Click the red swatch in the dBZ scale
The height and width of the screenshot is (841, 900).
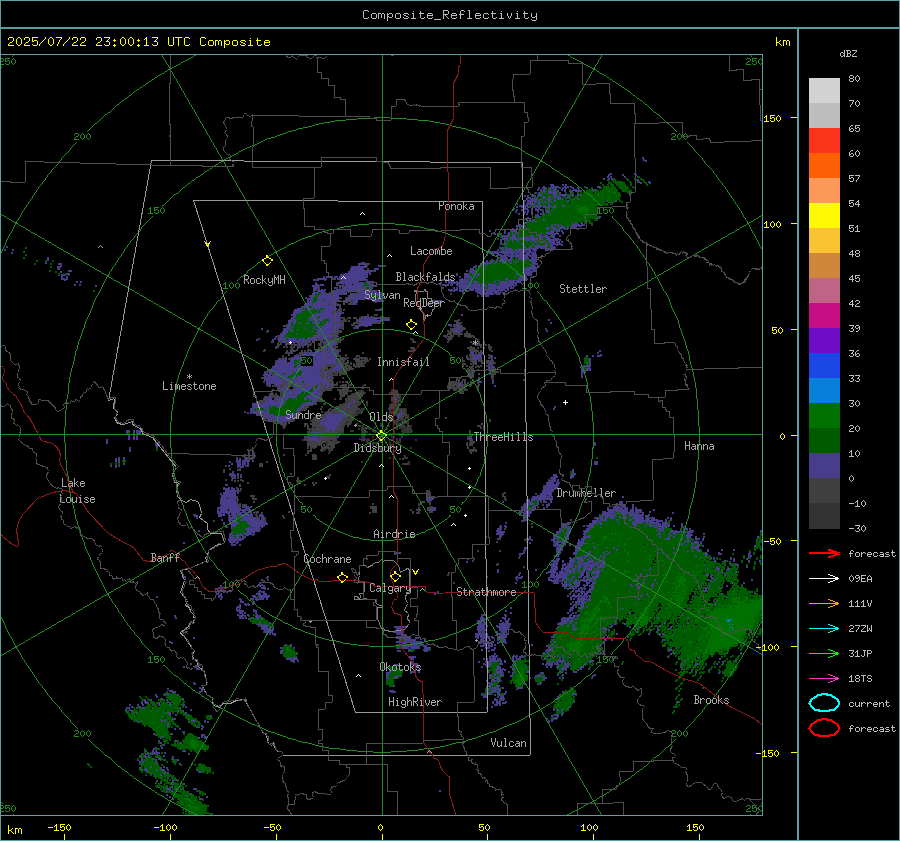pyautogui.click(x=824, y=141)
